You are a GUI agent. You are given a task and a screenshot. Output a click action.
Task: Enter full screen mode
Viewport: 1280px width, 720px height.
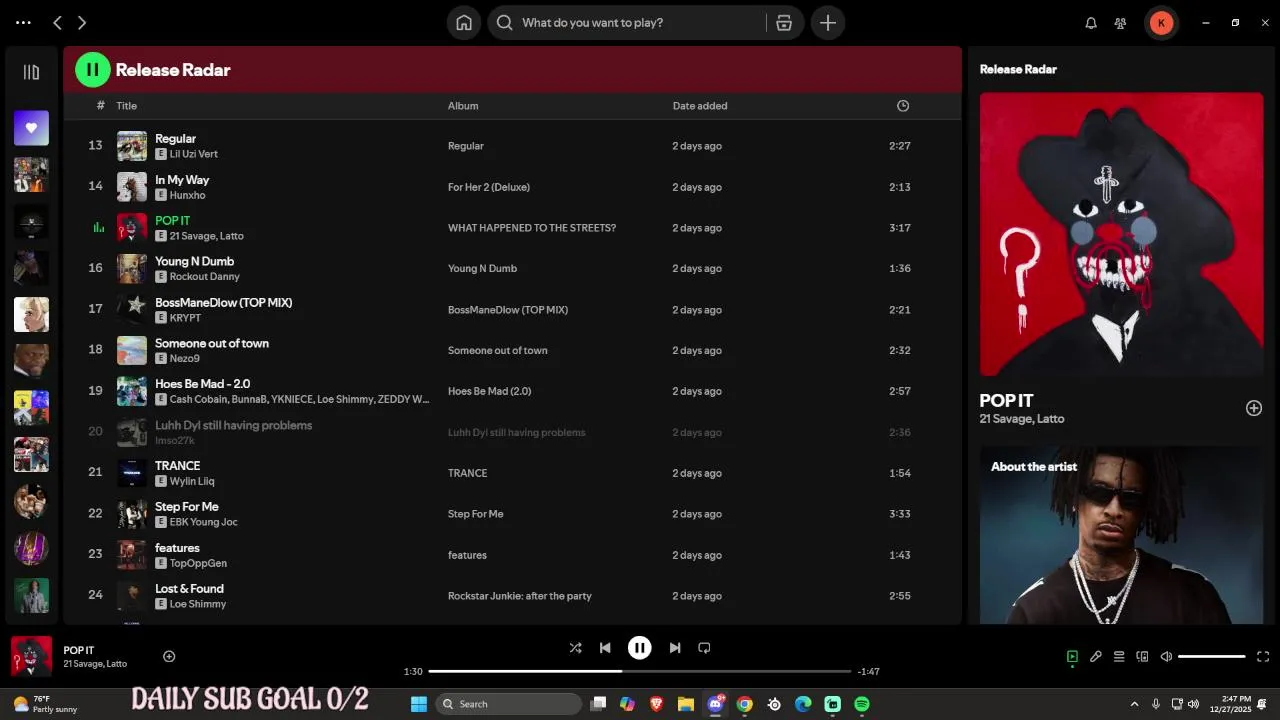click(1263, 657)
